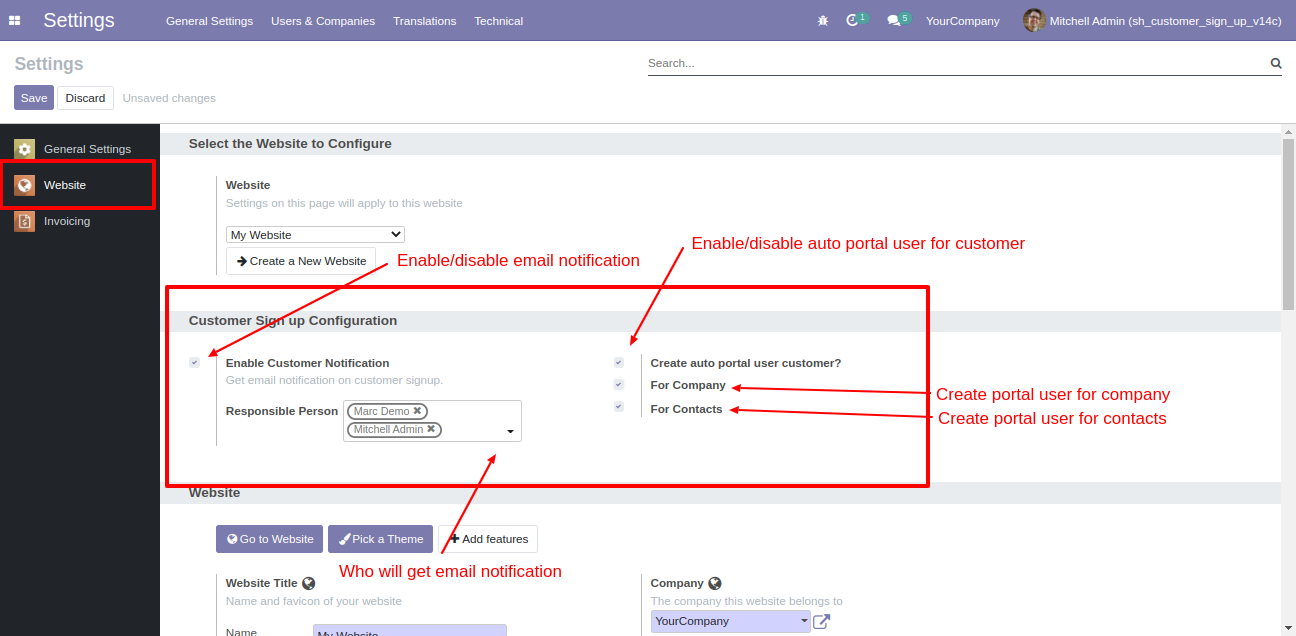Viewport: 1296px width, 636px height.
Task: Click the Settings title in top bar
Action: click(x=79, y=20)
